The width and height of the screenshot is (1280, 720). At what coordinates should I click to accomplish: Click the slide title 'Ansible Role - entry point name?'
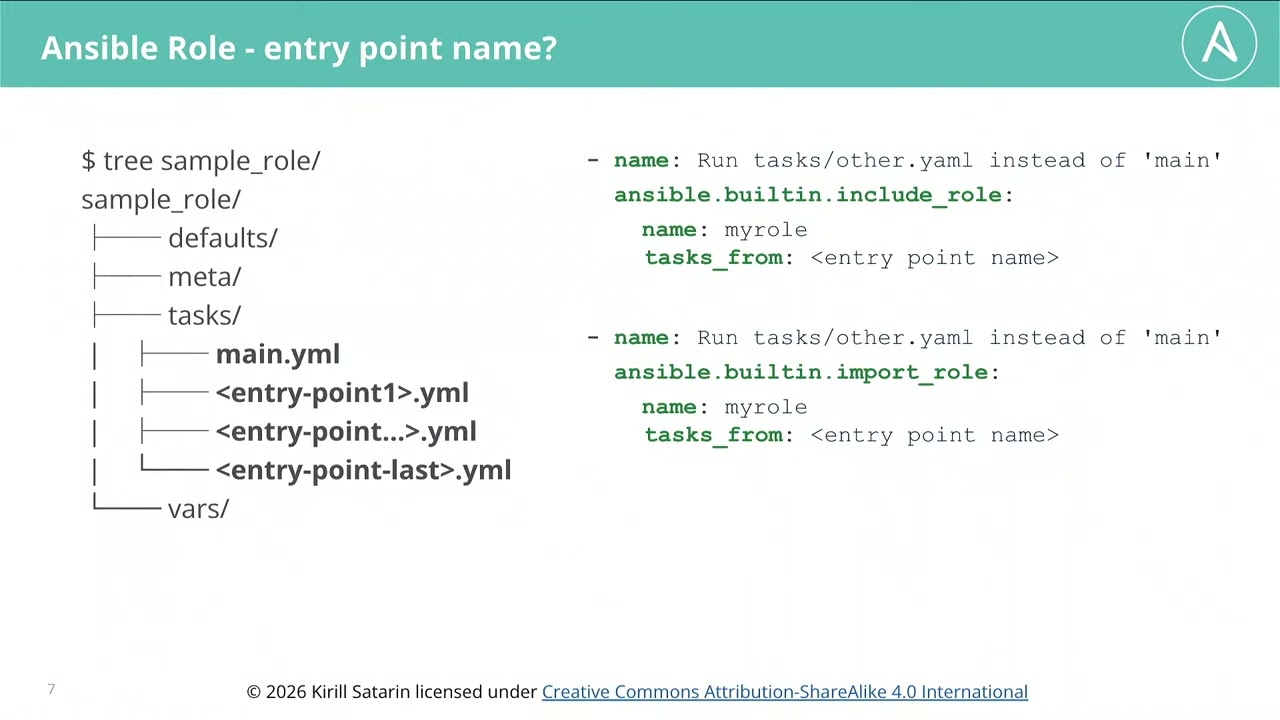pos(299,48)
